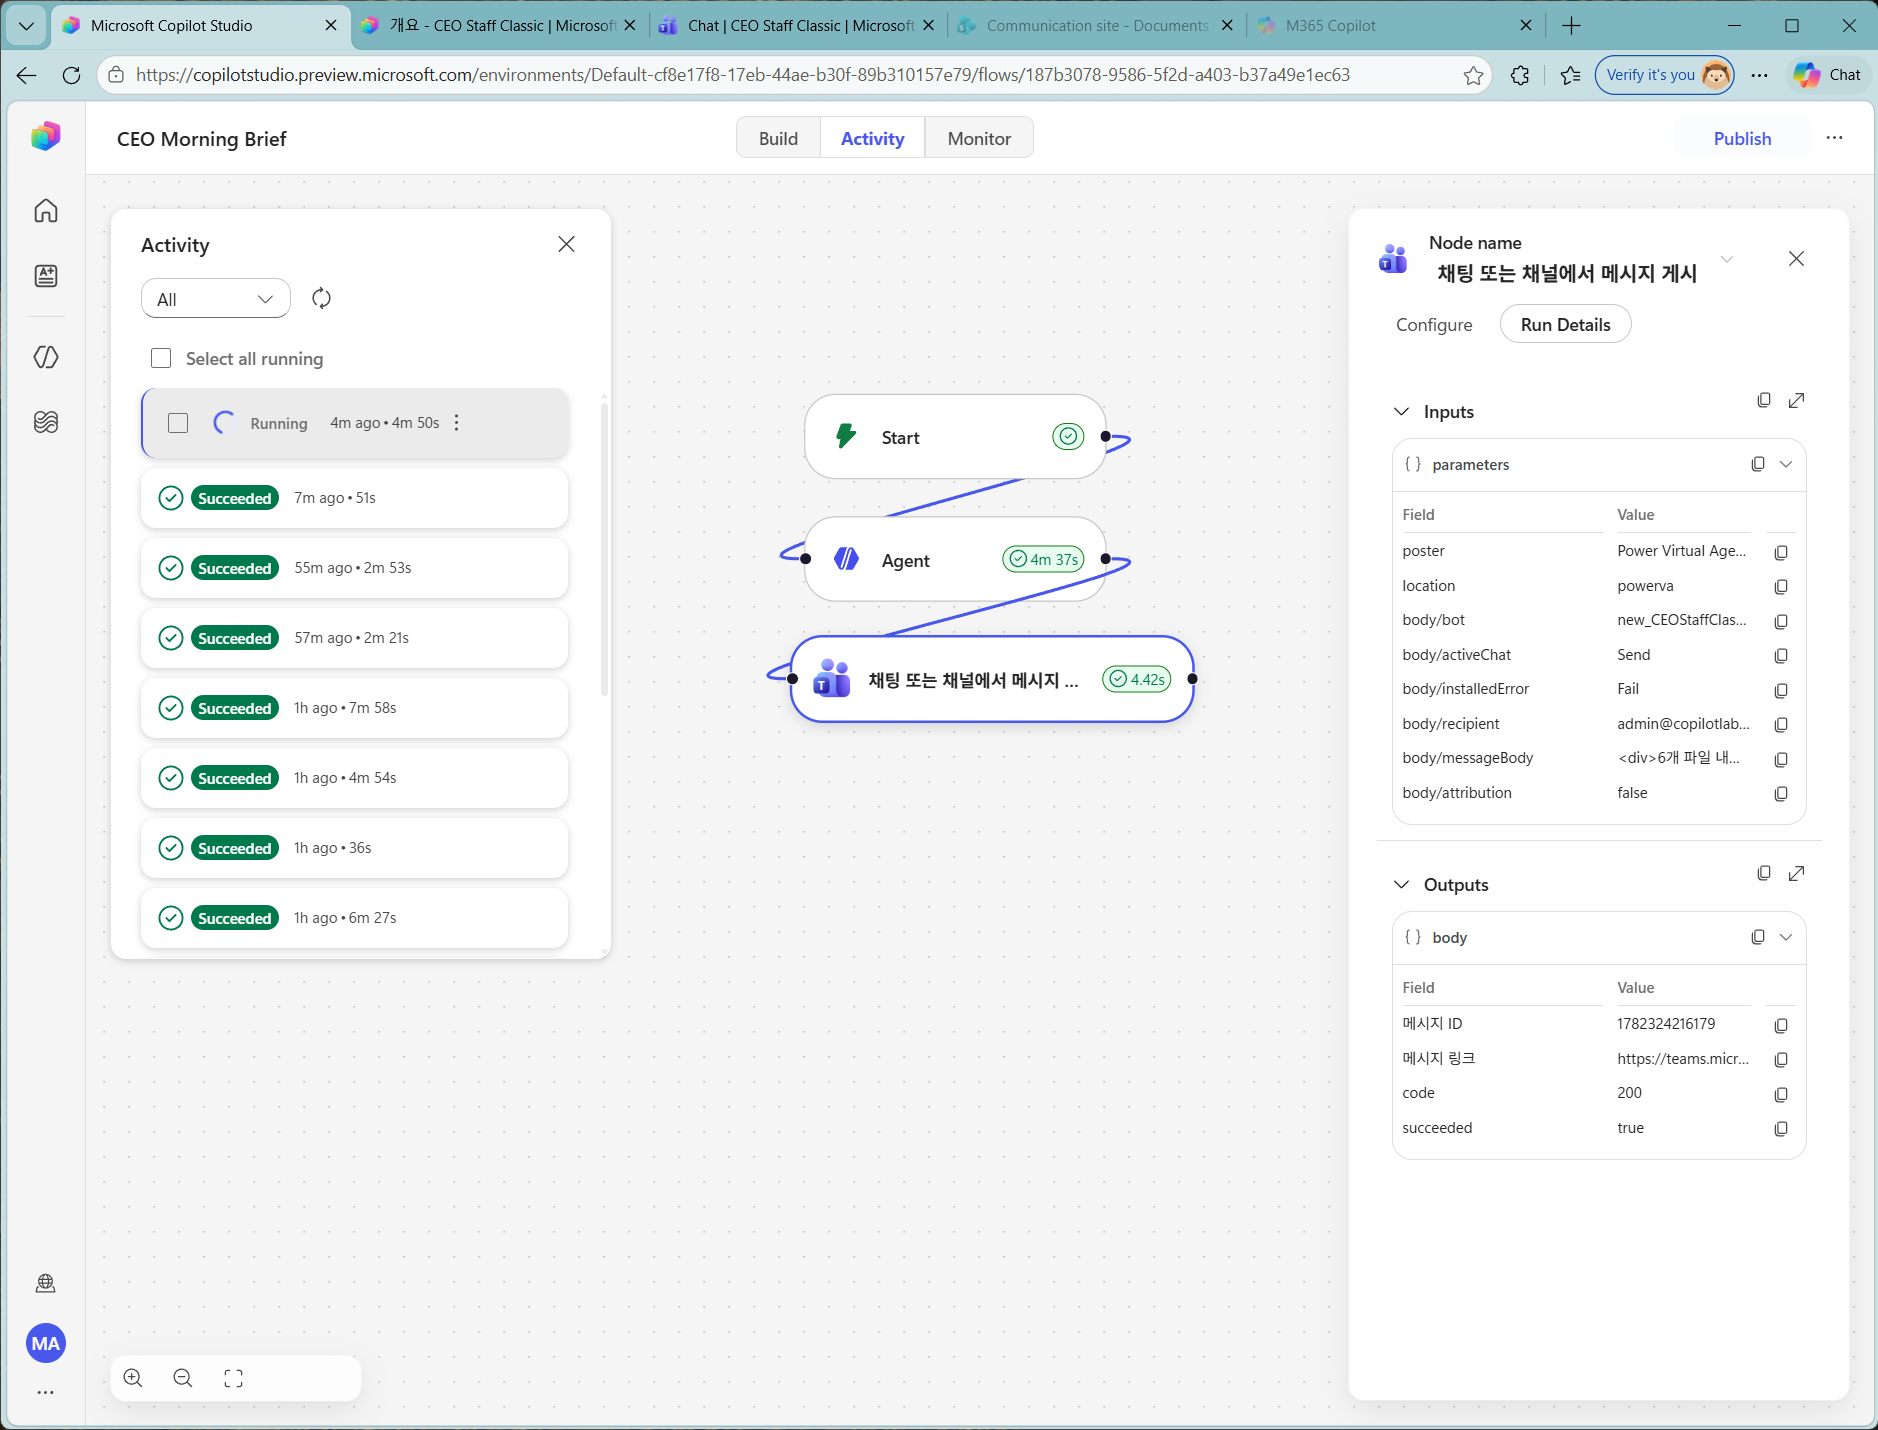1878x1430 pixels.
Task: Expand Inputs section to full view
Action: [1796, 400]
